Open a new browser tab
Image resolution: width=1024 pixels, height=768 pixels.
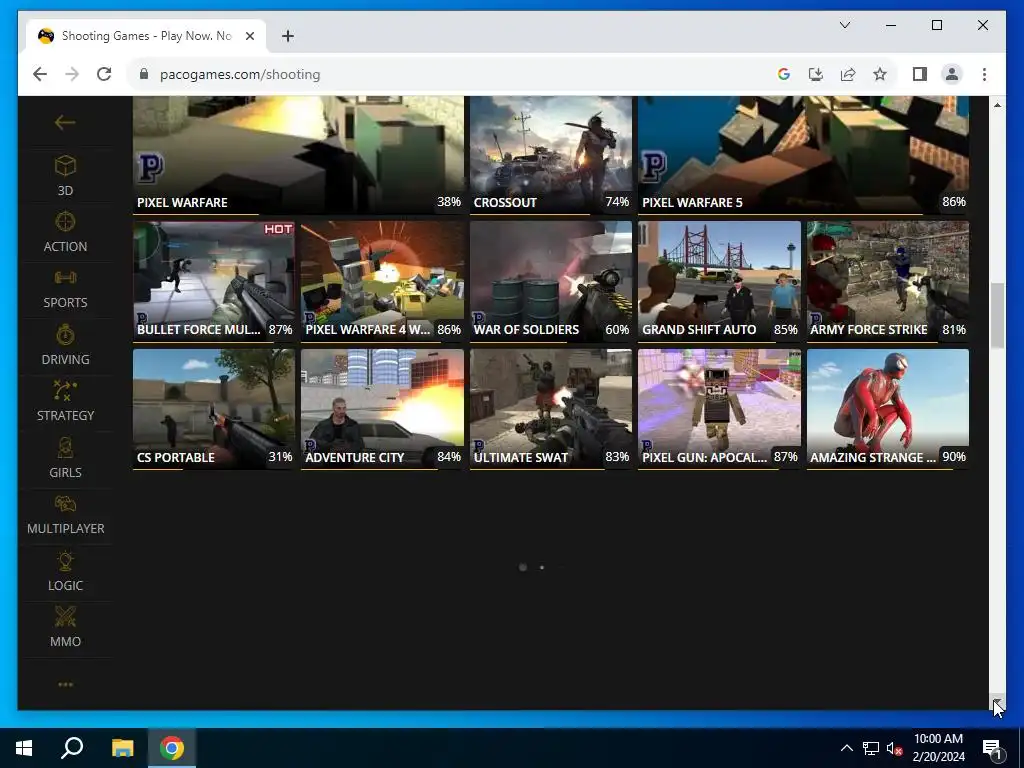pyautogui.click(x=288, y=36)
